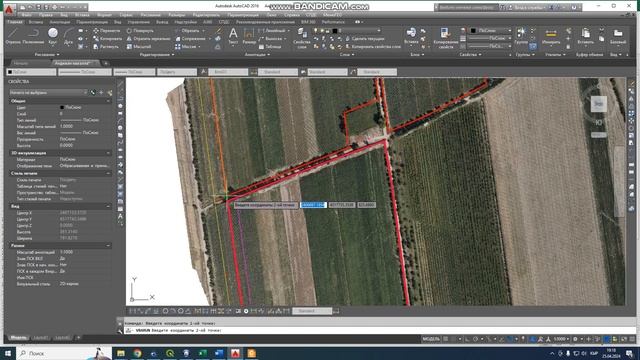Click Копирование свойств (Match Properties)

445,38
